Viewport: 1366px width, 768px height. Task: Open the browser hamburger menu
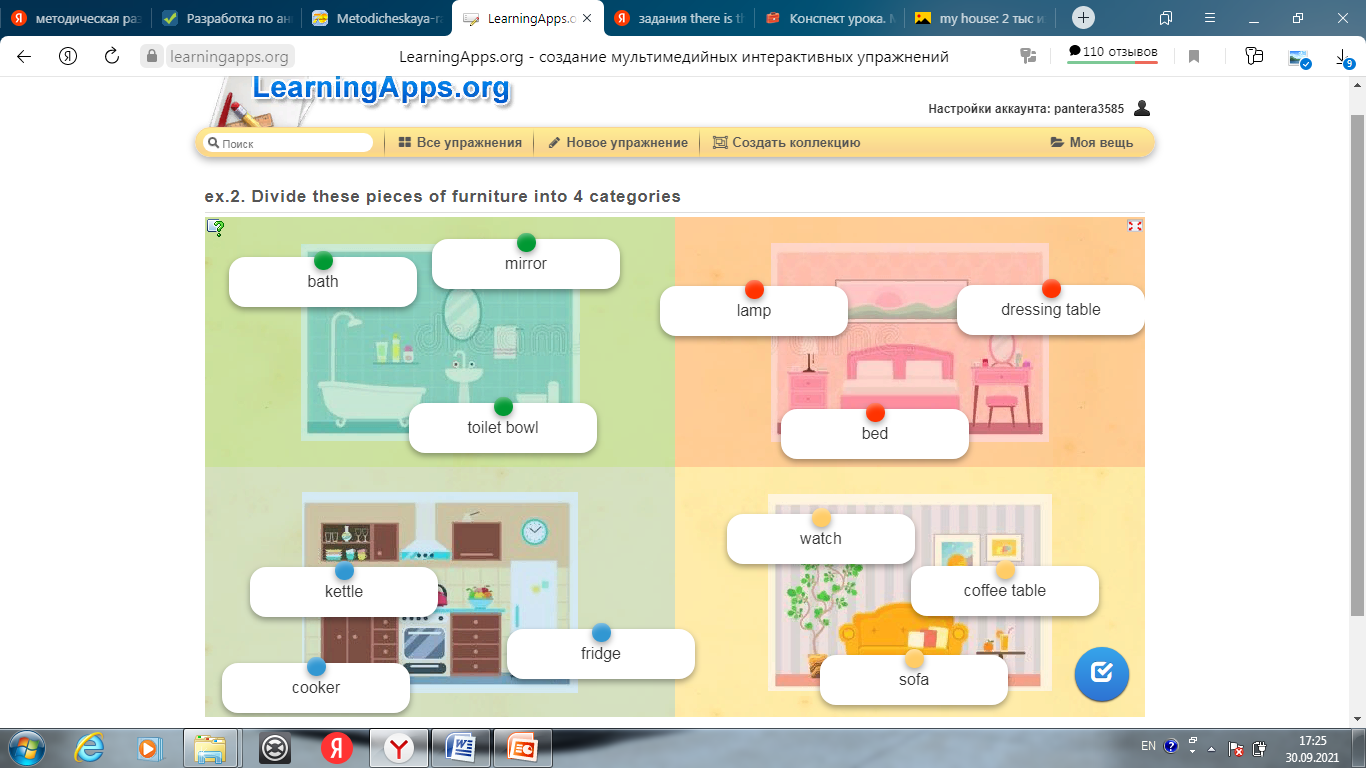(x=1210, y=18)
